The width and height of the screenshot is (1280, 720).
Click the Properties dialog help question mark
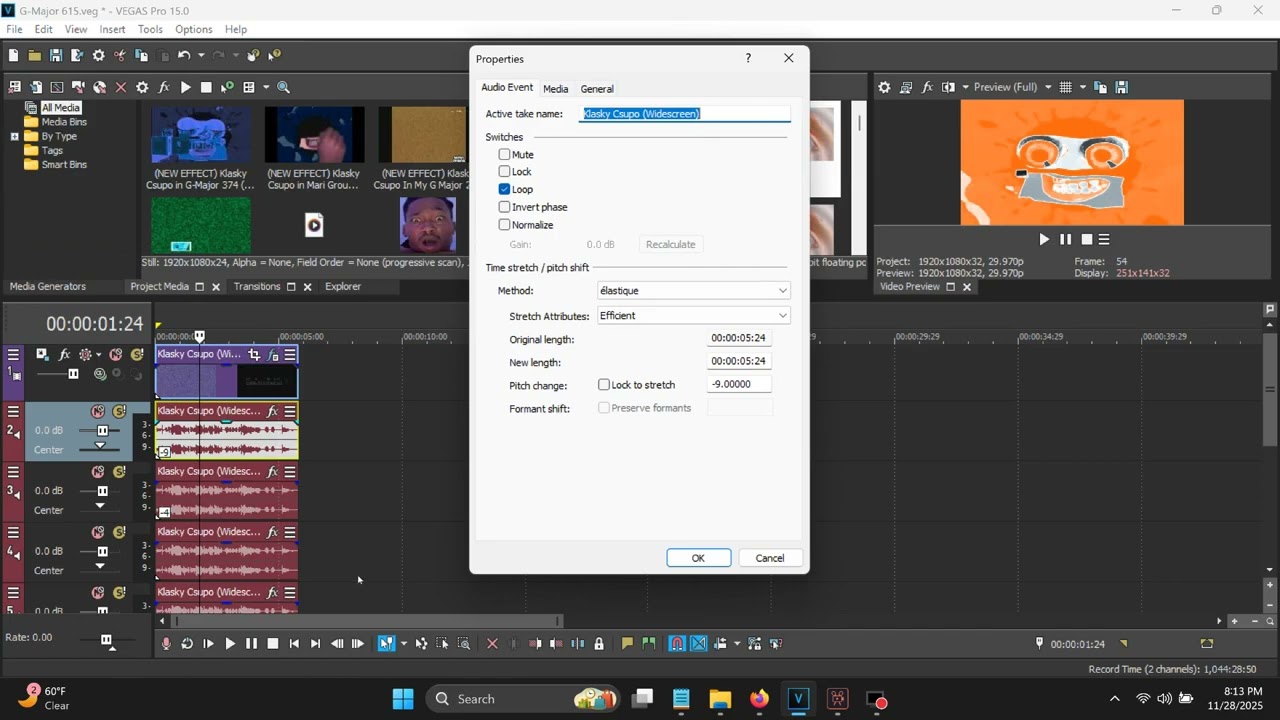coord(748,58)
